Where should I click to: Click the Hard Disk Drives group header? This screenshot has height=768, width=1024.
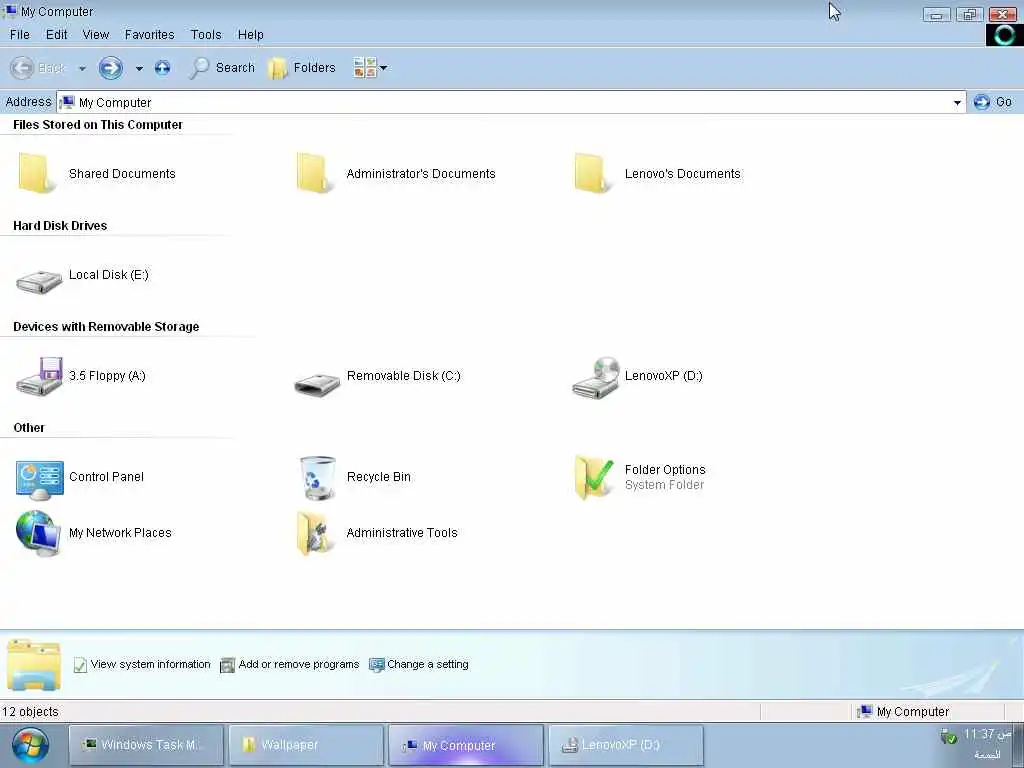(x=60, y=225)
